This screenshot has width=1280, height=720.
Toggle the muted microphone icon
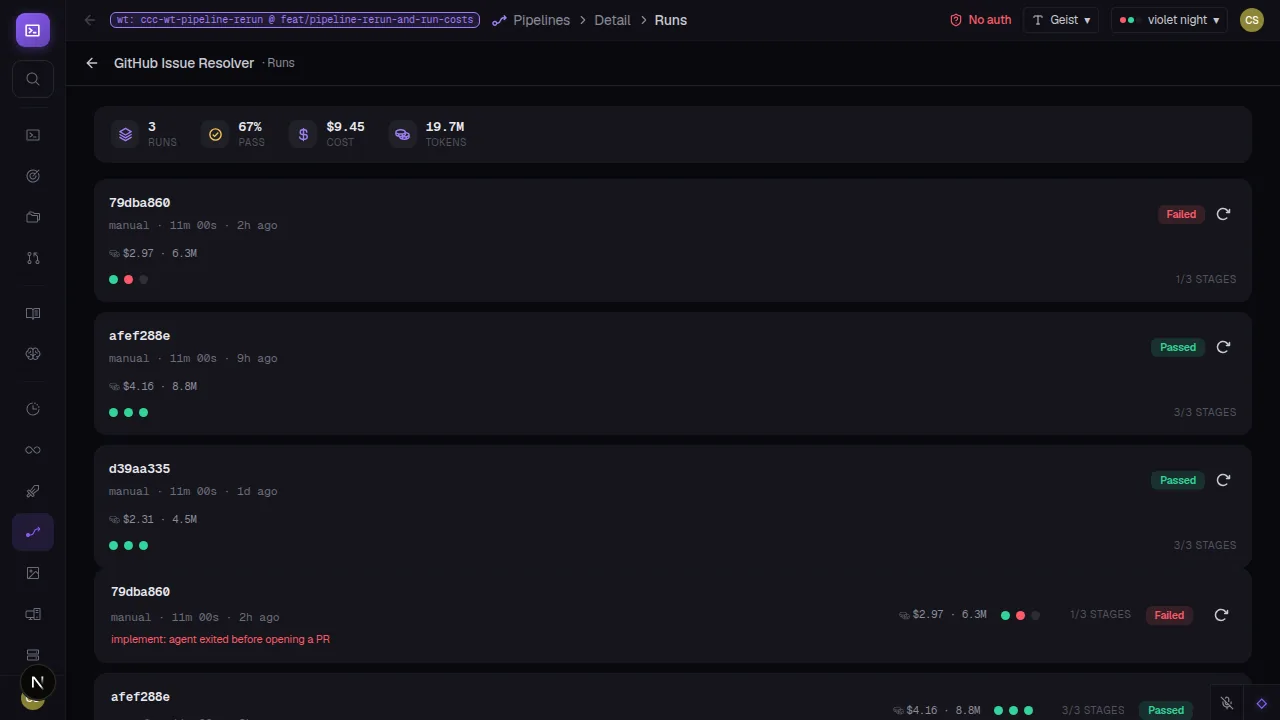(x=1227, y=703)
